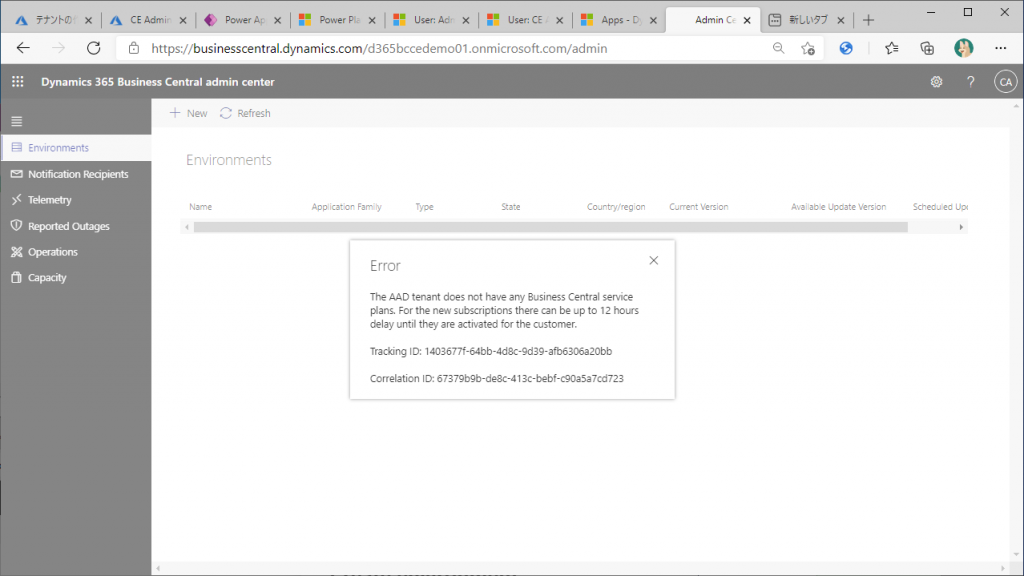Open the app launcher waffle icon
The width and height of the screenshot is (1024, 576).
(18, 82)
